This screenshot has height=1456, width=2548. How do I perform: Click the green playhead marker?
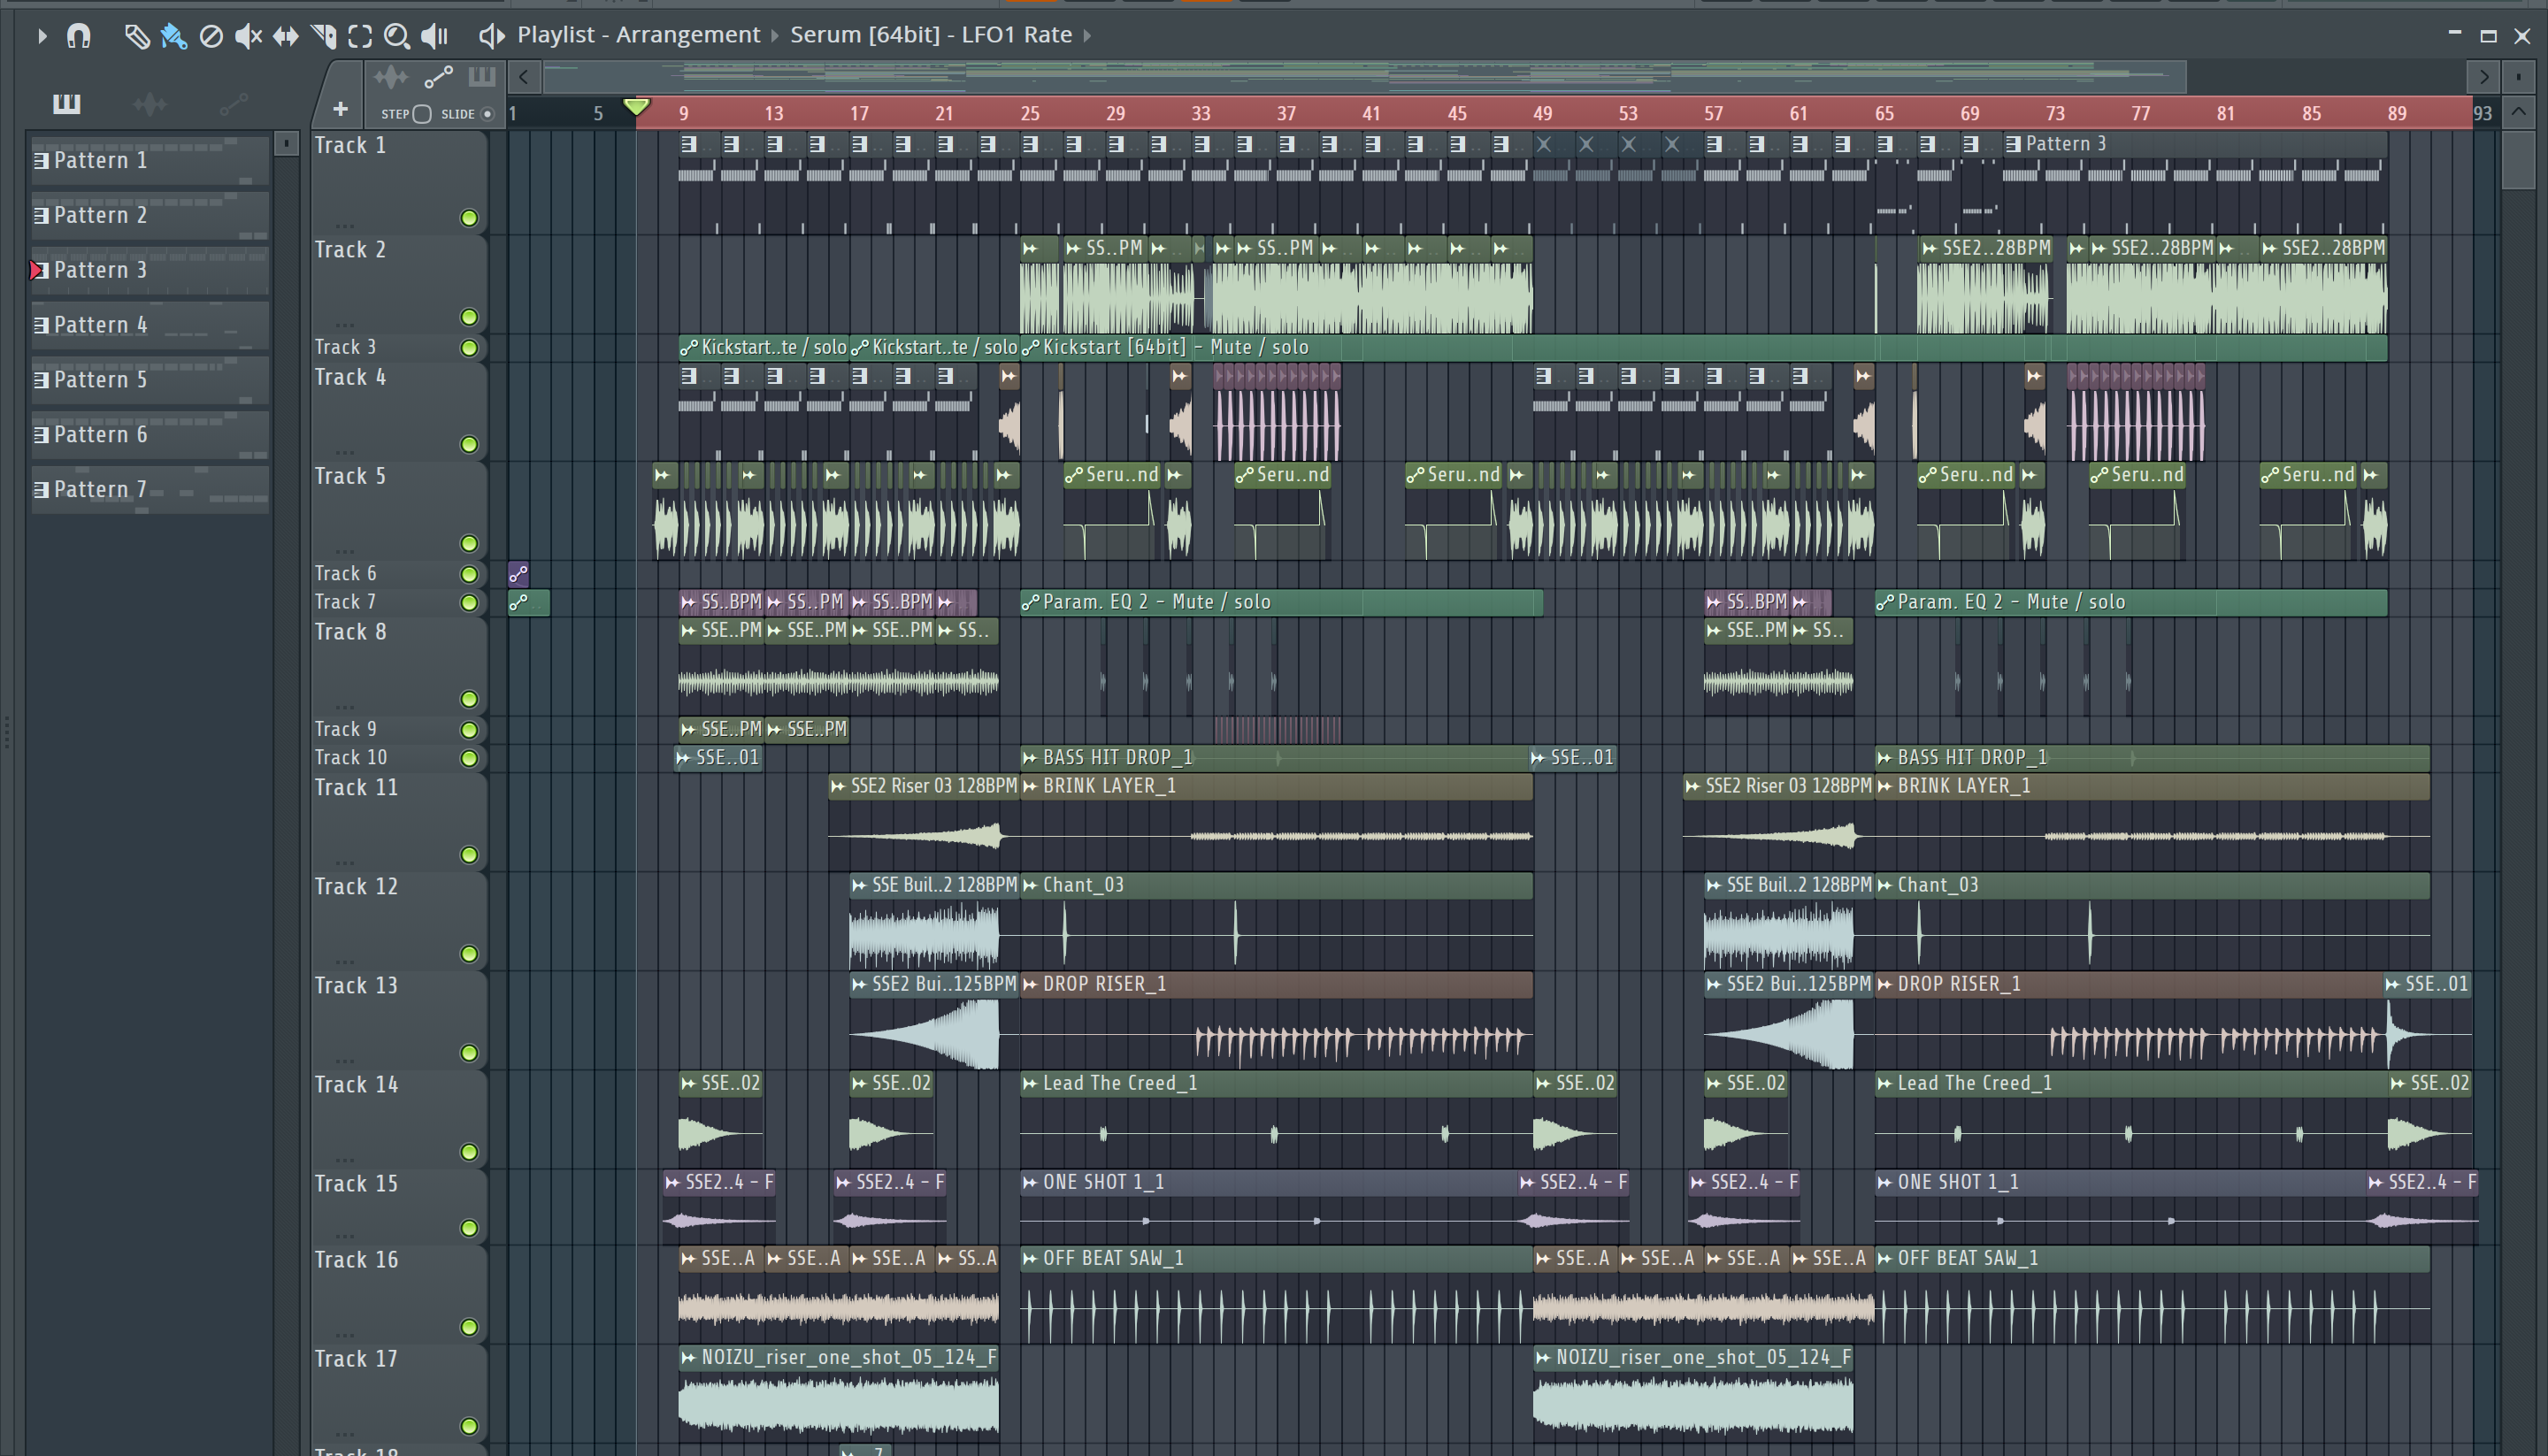636,107
